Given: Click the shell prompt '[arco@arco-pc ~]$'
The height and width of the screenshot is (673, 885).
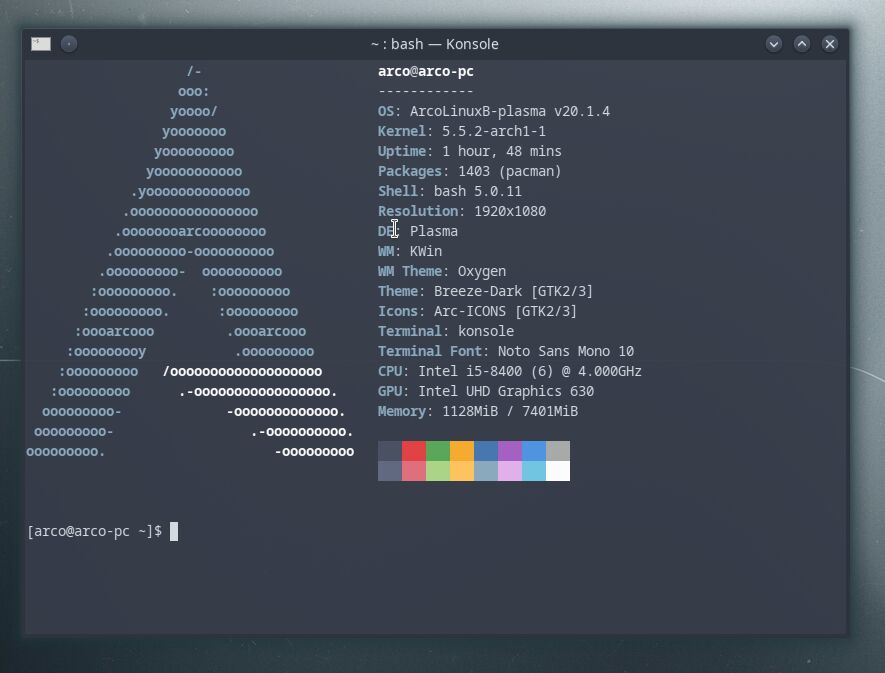Looking at the screenshot, I should point(95,531).
